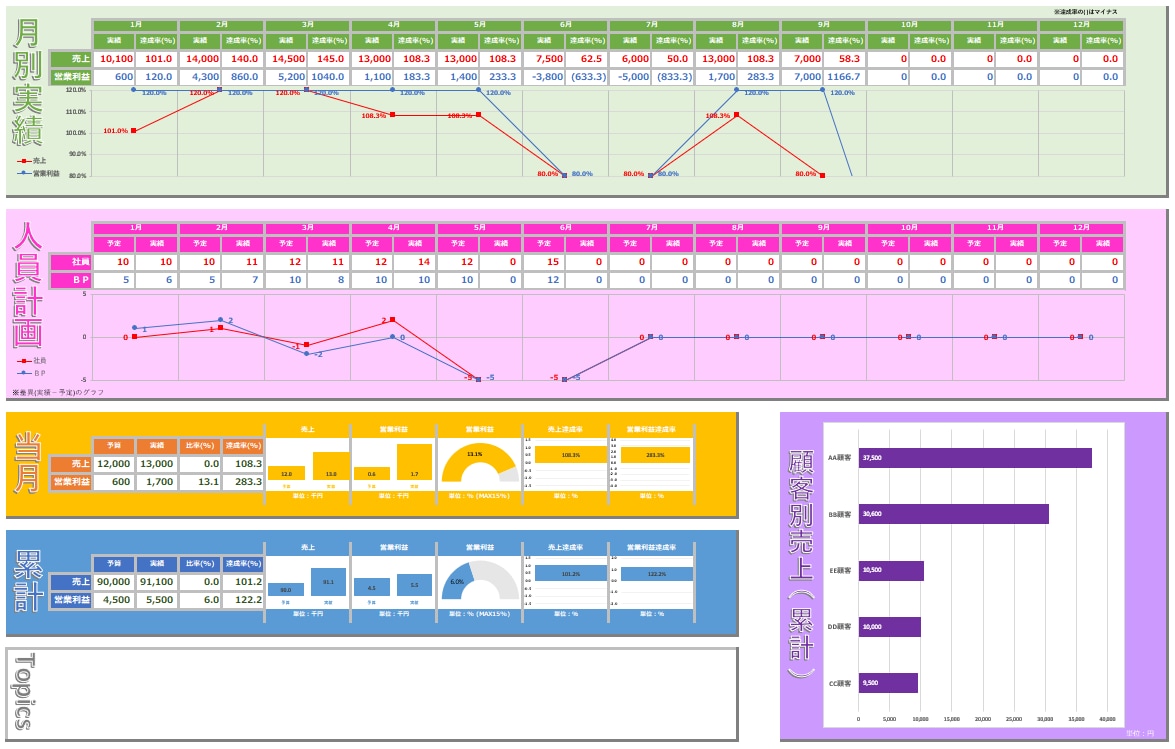1175x749 pixels.
Task: Select the AA顧客 bar showing 37,500
Action: (x=975, y=458)
